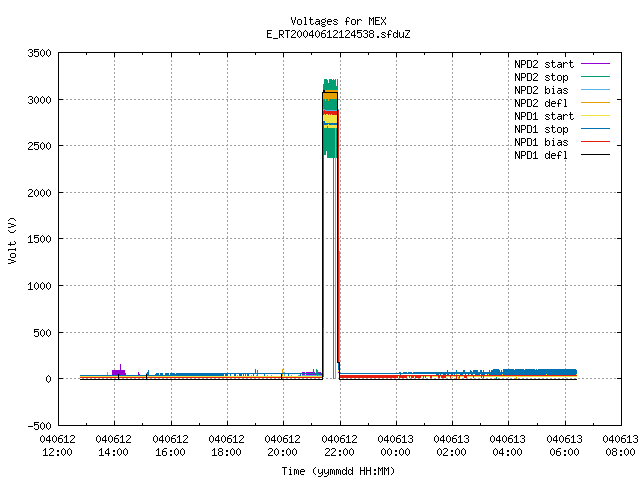
Task: Click the yellow NPD1 start legend line
Action: 595,116
